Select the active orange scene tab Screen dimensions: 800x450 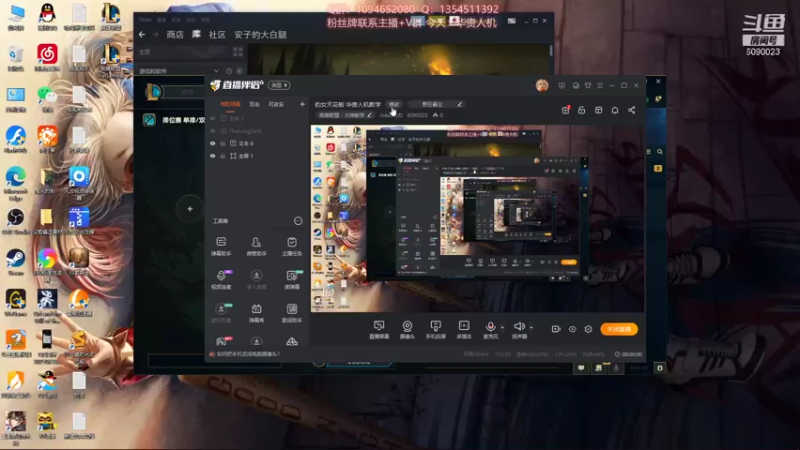(230, 104)
